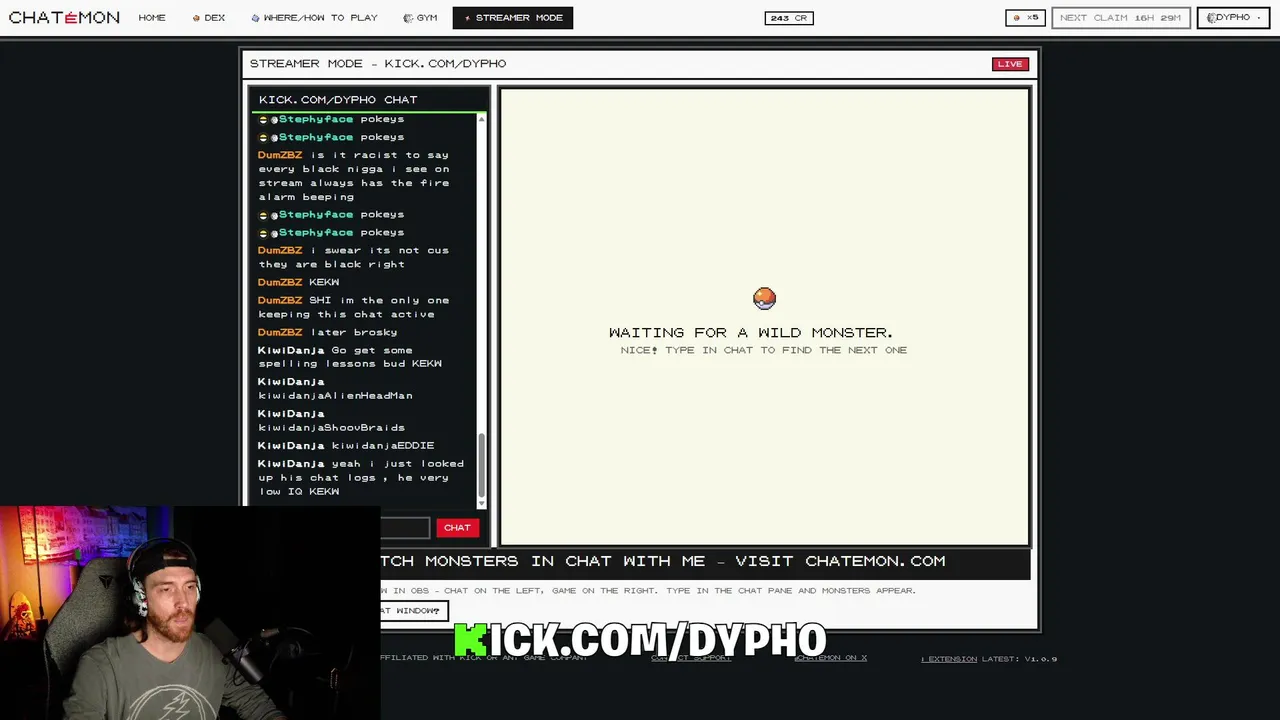The image size is (1280, 720).
Task: Click the red CHAT send button
Action: 457,527
